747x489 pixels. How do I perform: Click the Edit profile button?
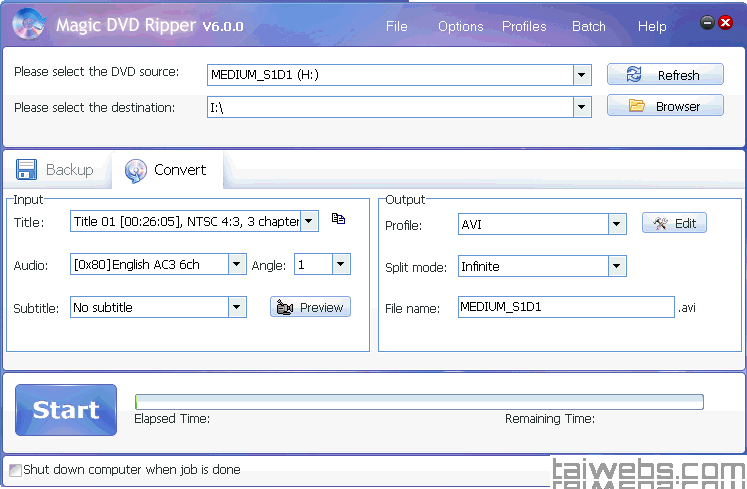(x=674, y=223)
